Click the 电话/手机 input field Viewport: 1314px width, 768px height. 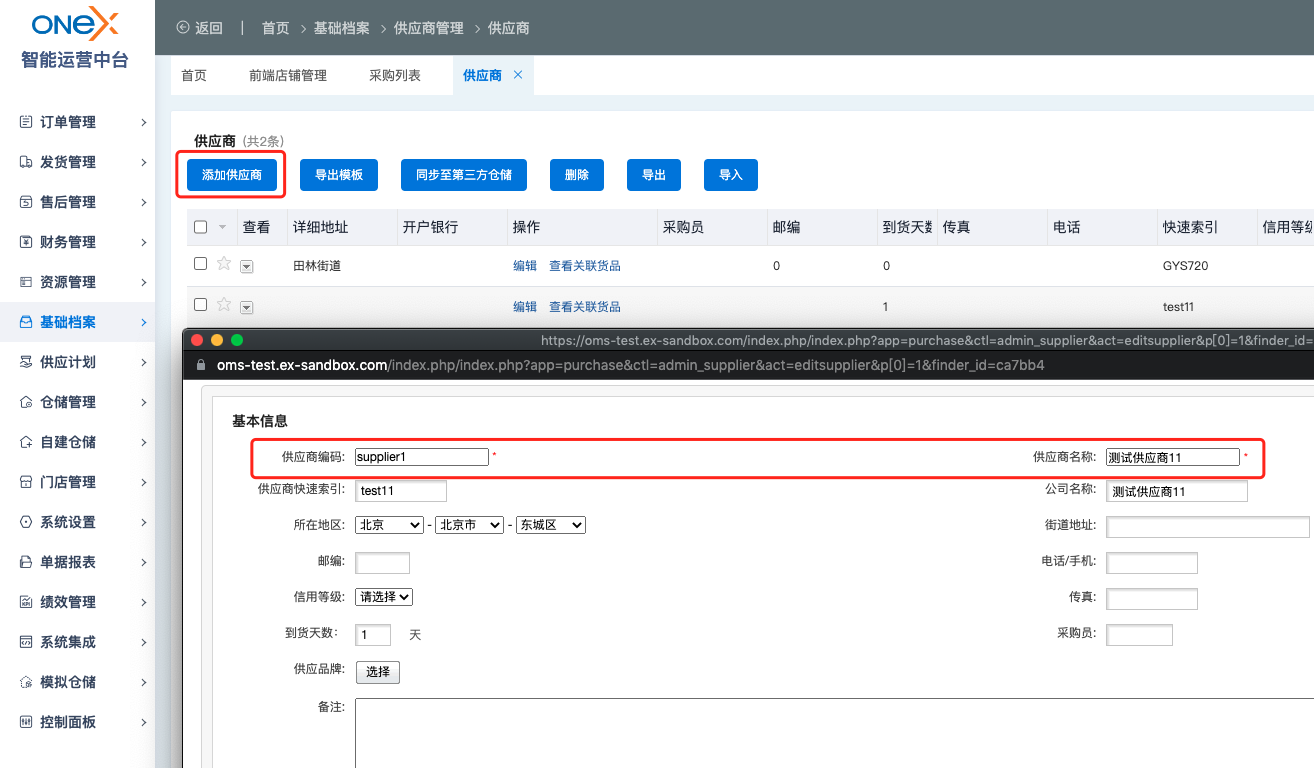[1152, 563]
